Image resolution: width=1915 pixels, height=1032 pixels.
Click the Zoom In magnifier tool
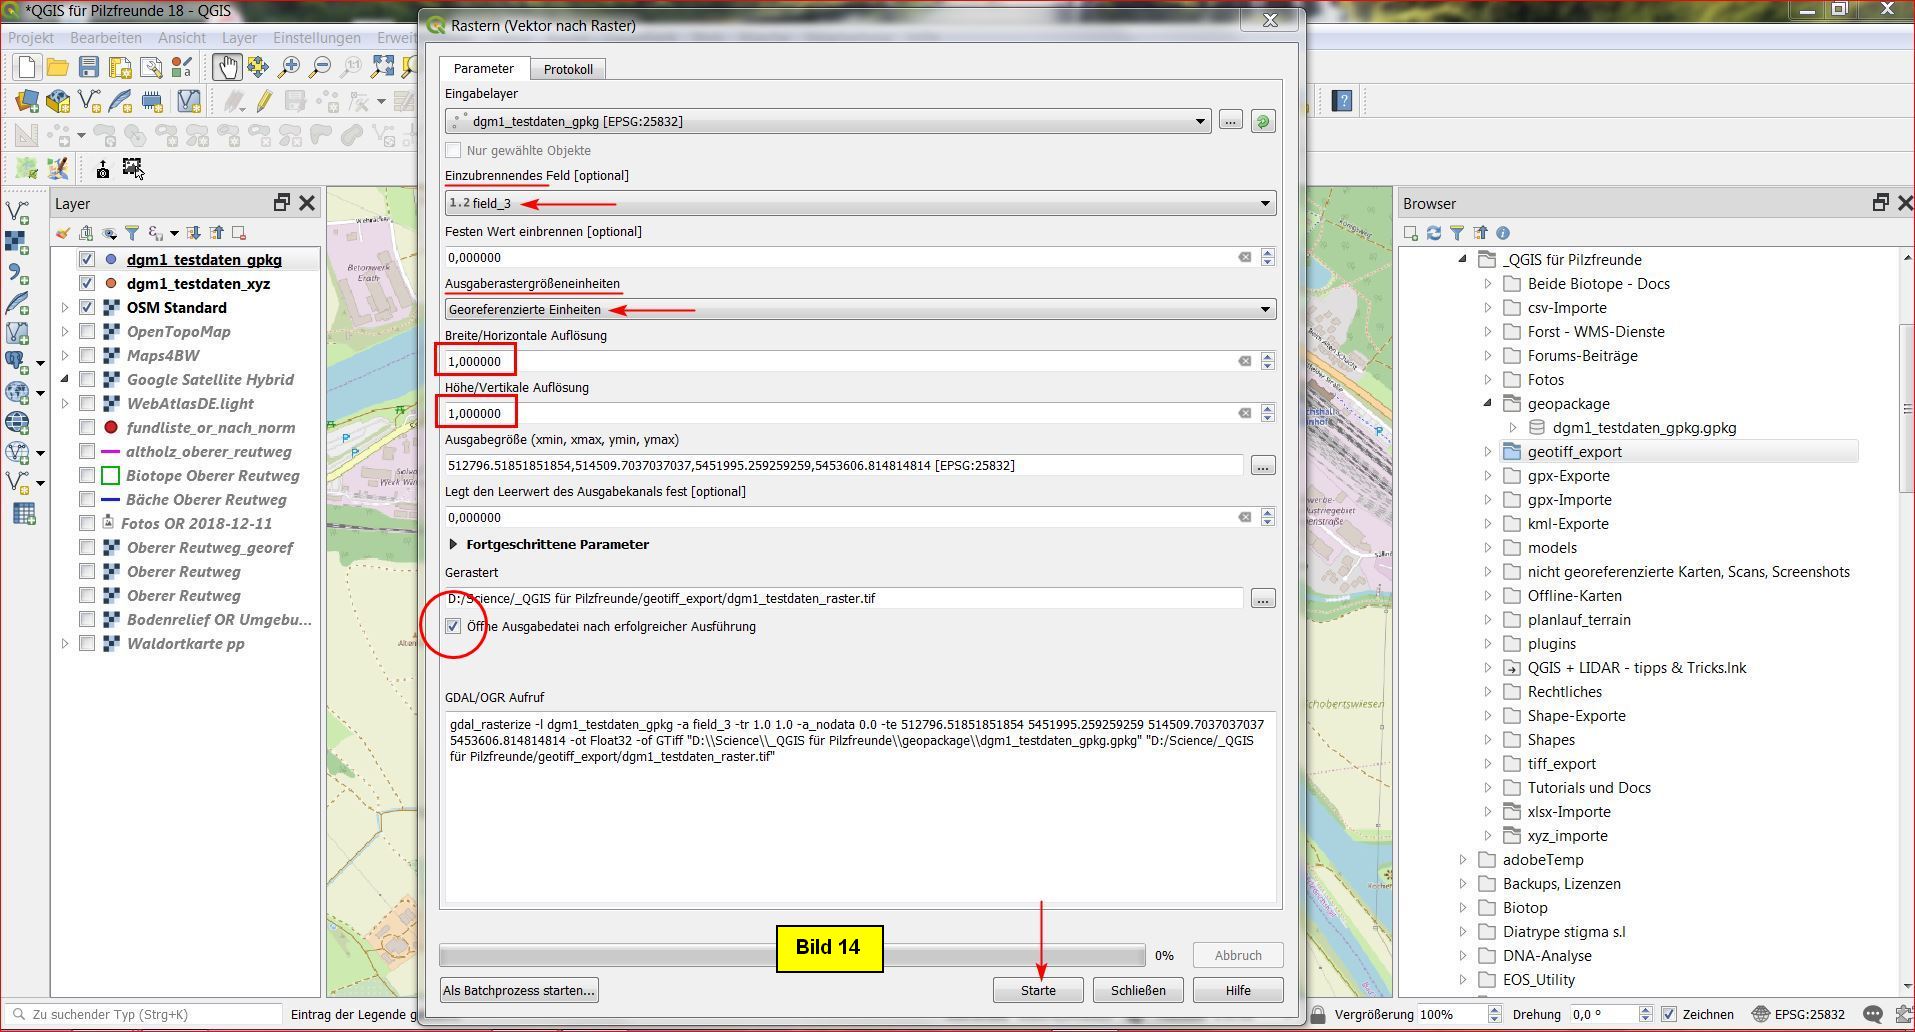coord(289,67)
